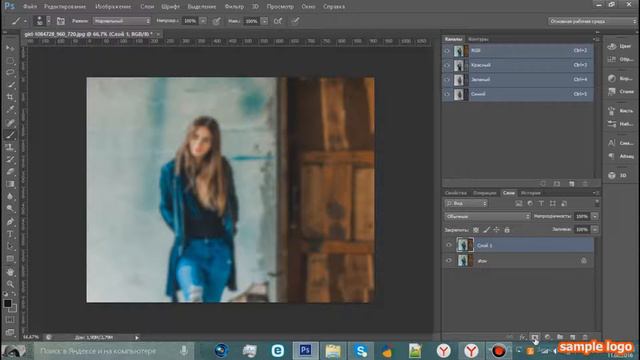Create new adjustment layer icon

coord(547,337)
